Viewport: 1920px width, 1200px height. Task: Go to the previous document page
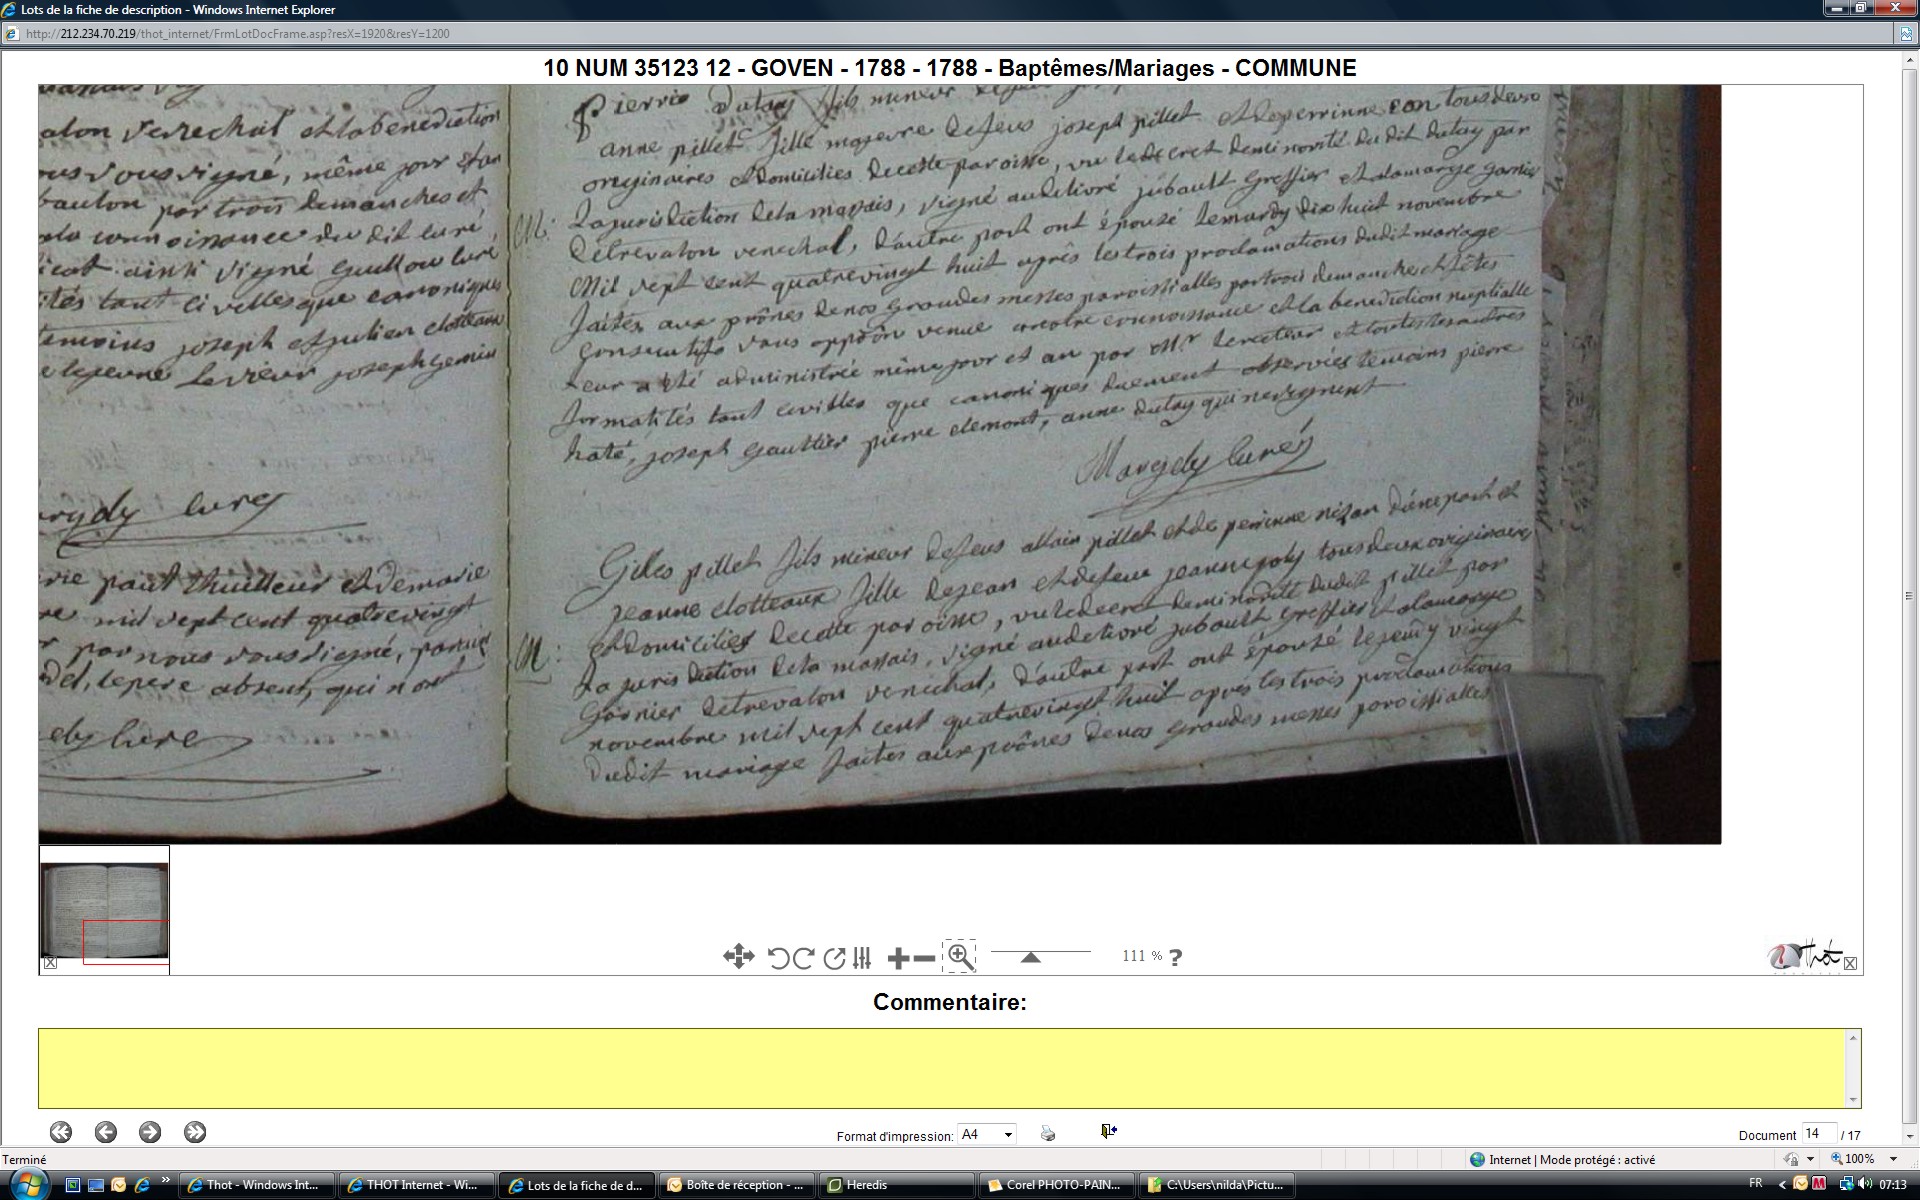point(105,1132)
